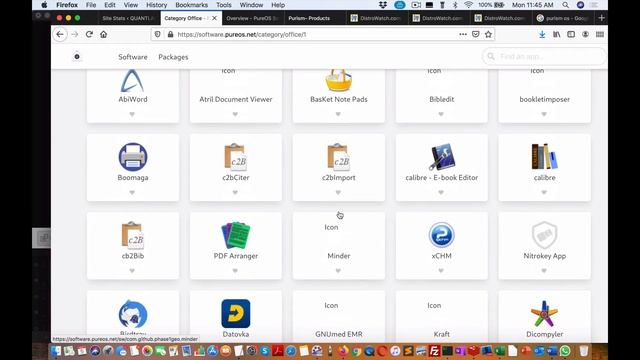The height and width of the screenshot is (360, 640).
Task: Reload the page
Action: [x=89, y=35]
